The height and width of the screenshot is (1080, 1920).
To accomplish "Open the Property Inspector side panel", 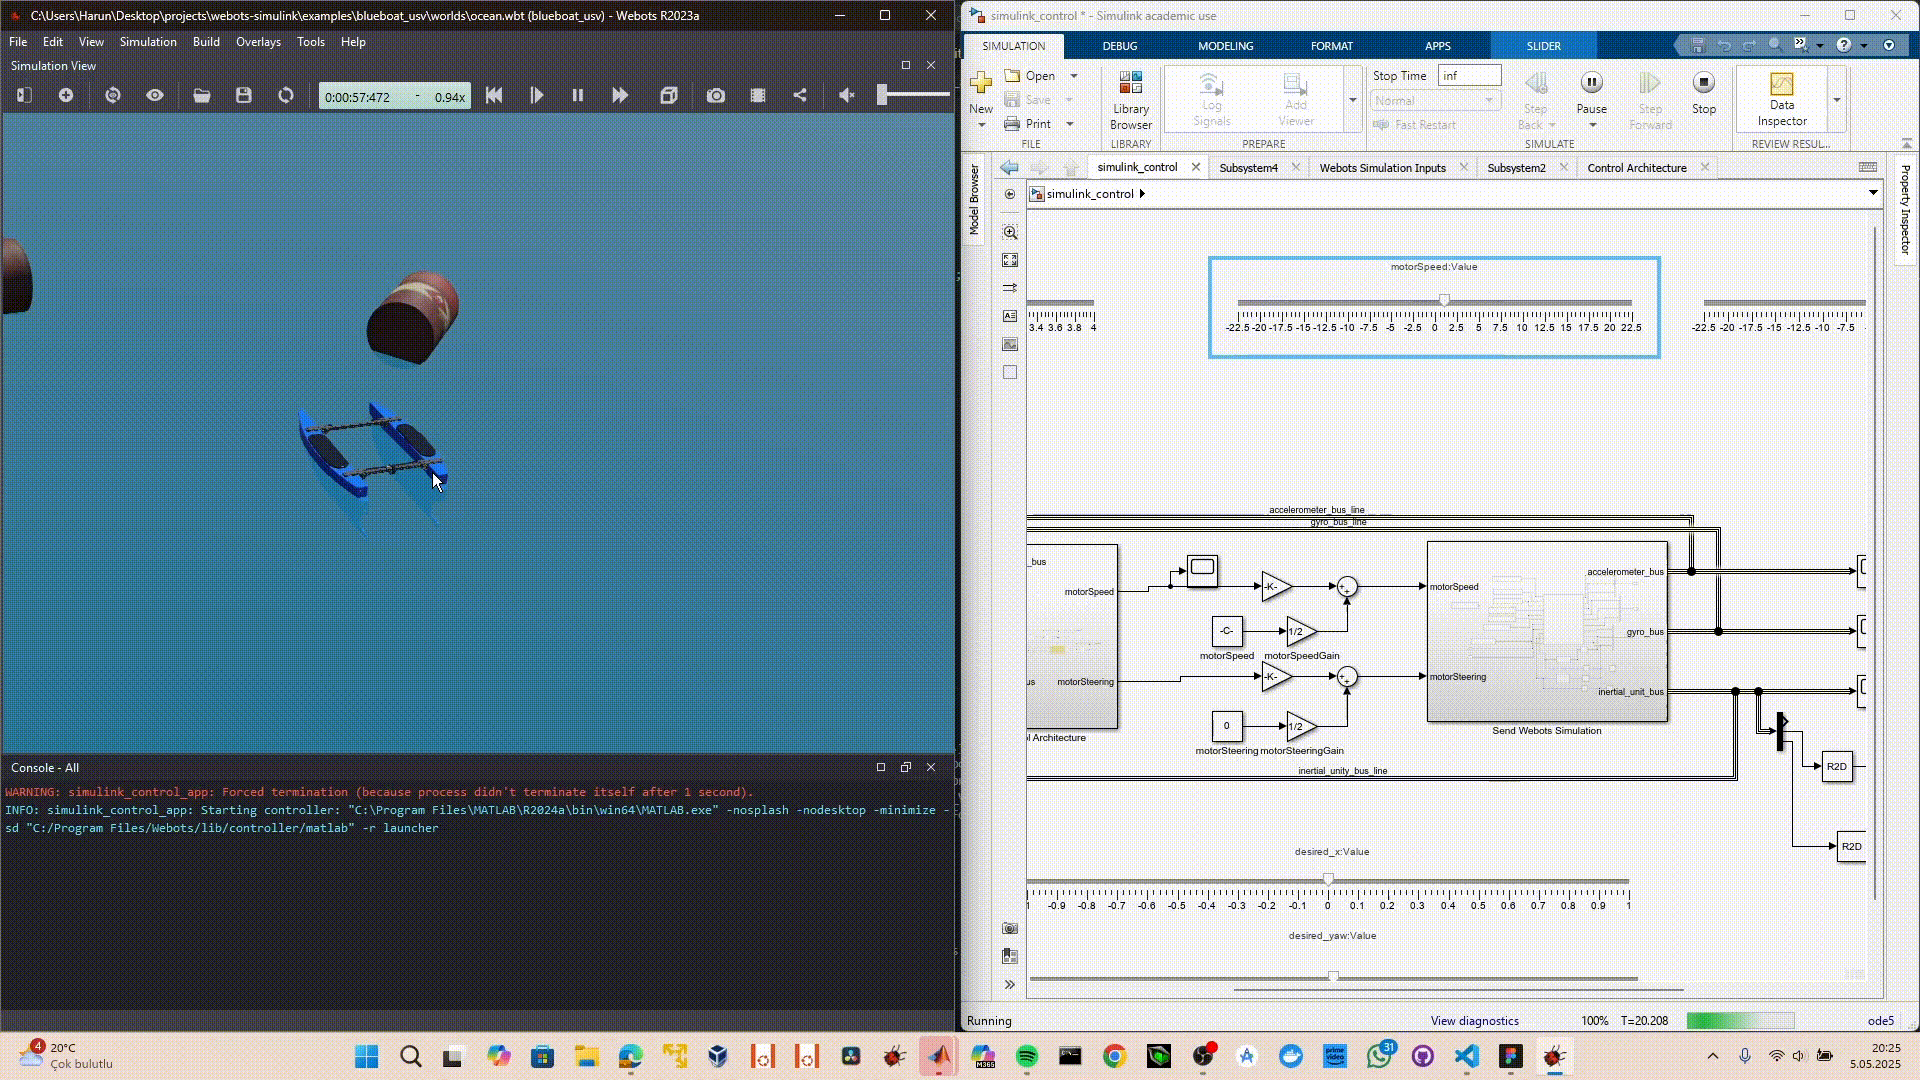I will pyautogui.click(x=1905, y=210).
